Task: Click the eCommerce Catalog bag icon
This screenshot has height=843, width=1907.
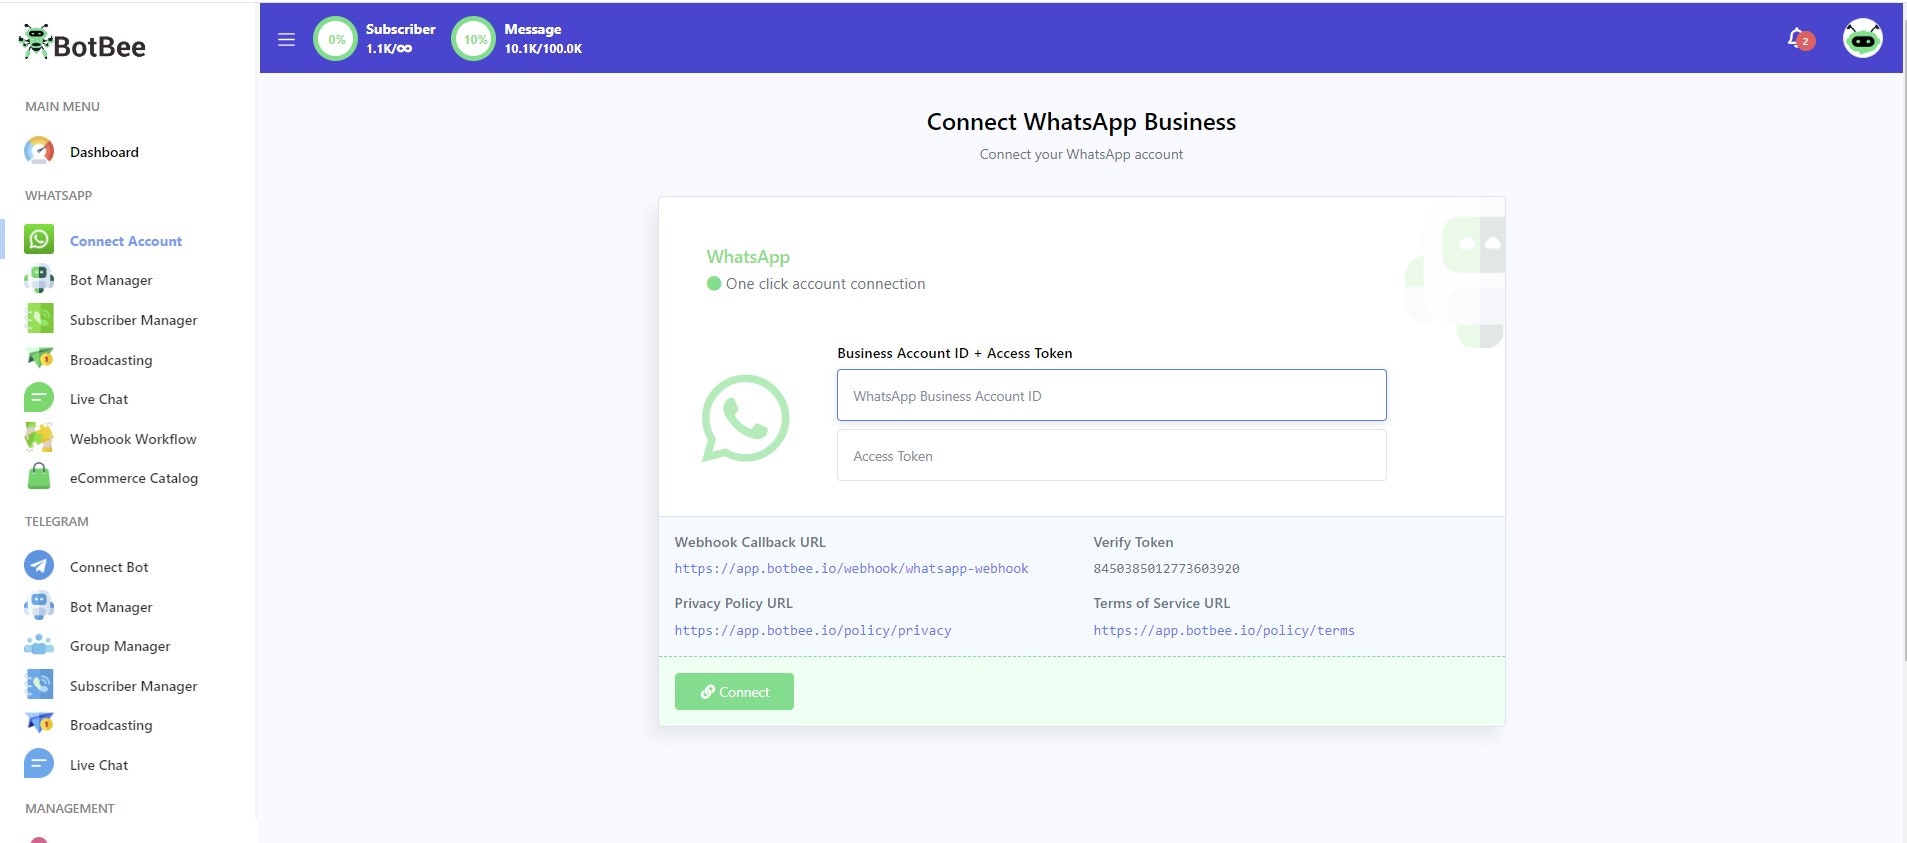Action: [39, 476]
